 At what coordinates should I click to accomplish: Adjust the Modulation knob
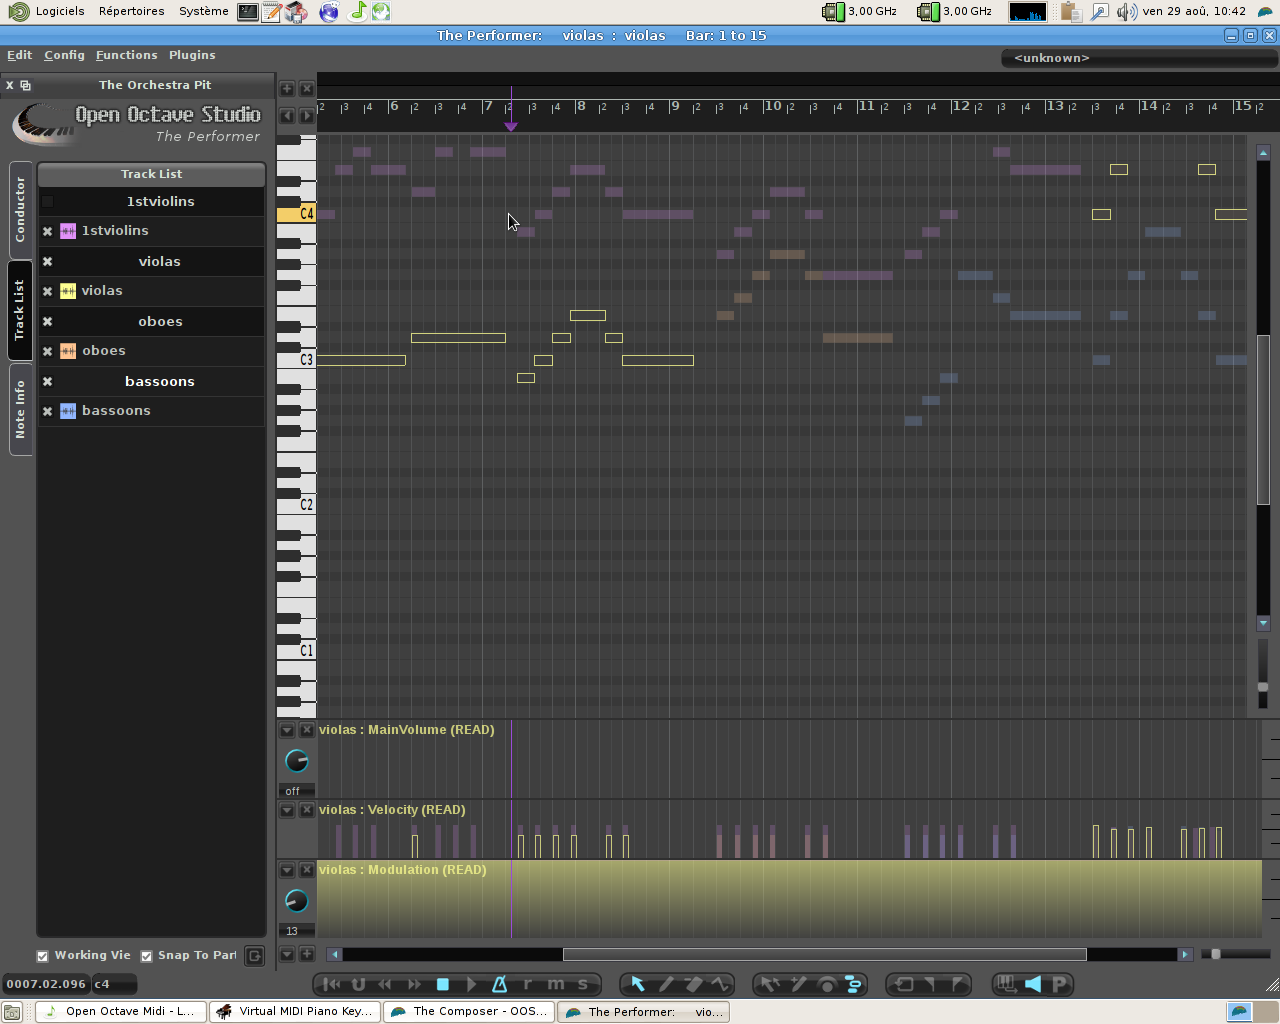(x=297, y=901)
